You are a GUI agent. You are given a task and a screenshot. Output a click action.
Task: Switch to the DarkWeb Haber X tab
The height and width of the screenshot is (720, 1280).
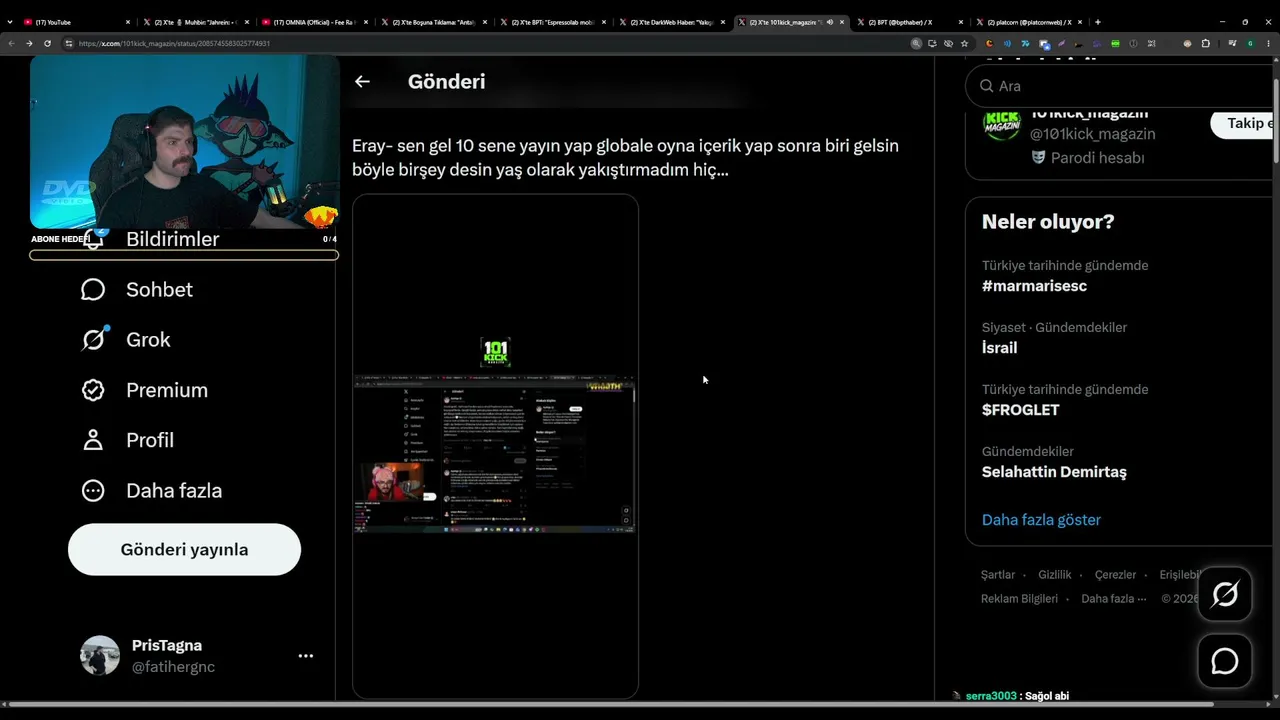(670, 22)
